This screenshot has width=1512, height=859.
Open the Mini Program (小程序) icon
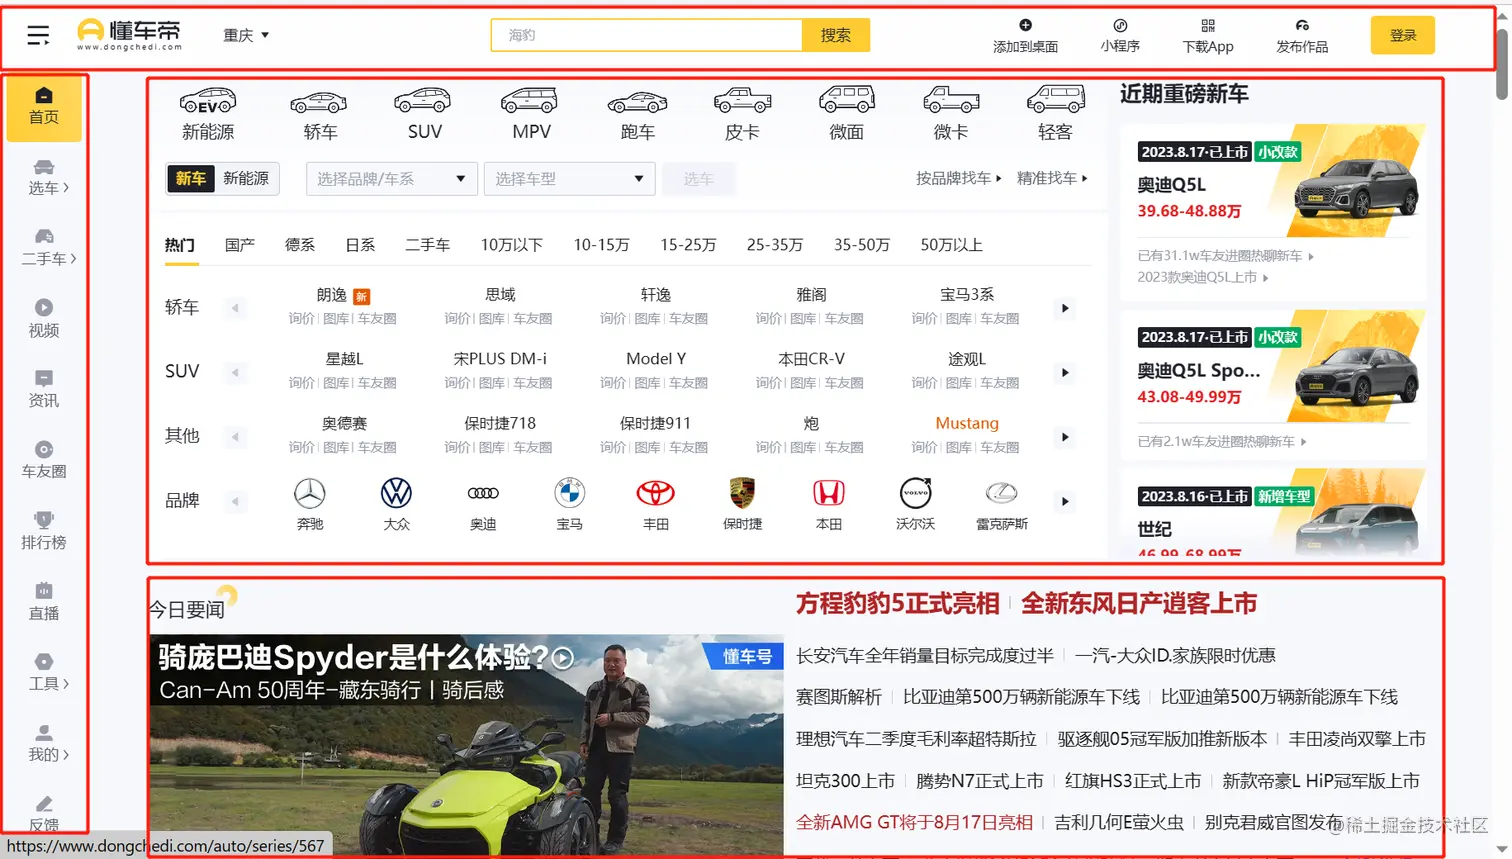click(1120, 25)
